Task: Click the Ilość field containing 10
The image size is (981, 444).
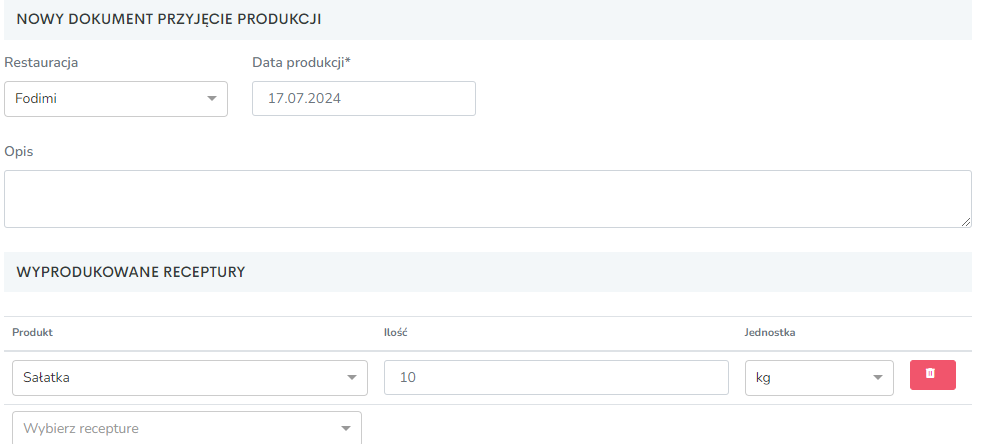Action: click(x=556, y=378)
